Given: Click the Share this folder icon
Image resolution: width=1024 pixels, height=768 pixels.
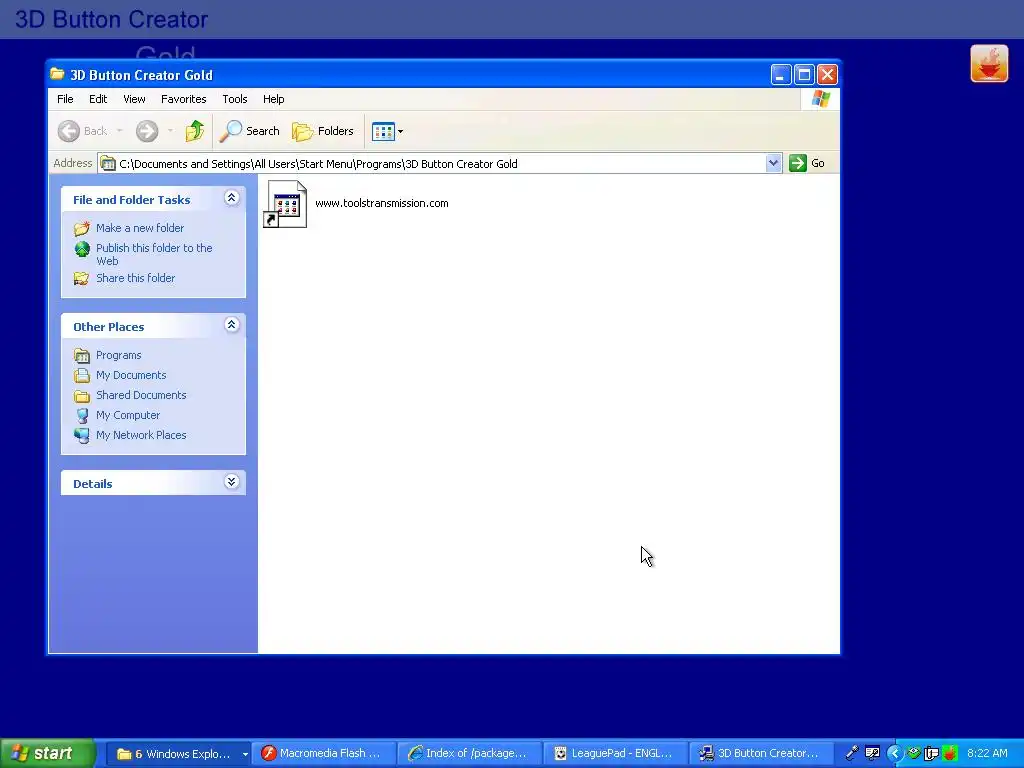Looking at the screenshot, I should coord(82,279).
